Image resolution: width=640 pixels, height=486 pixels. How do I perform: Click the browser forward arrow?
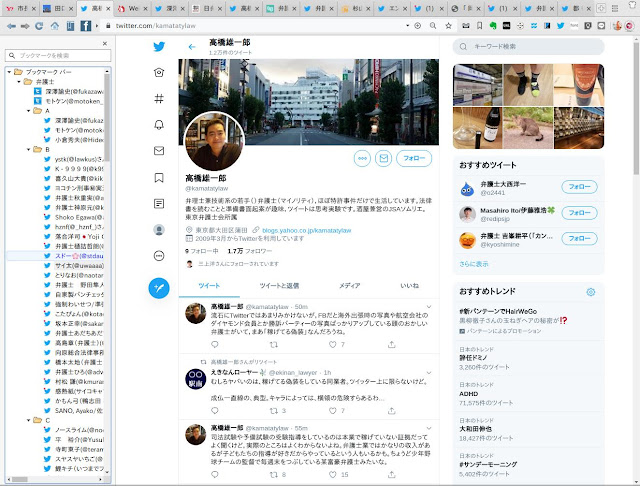tap(25, 26)
